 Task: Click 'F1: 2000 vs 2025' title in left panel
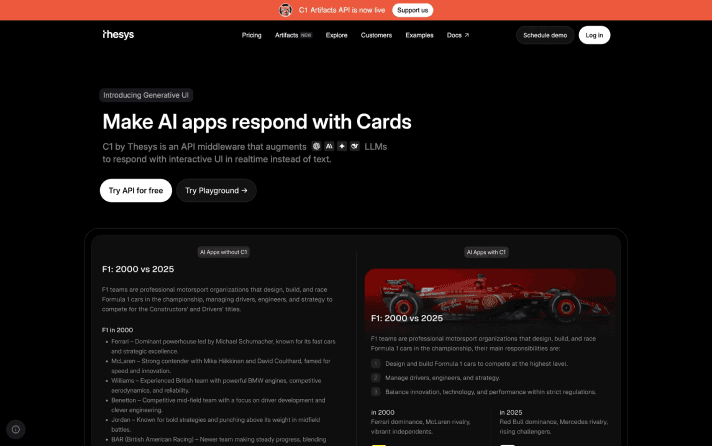tap(138, 269)
